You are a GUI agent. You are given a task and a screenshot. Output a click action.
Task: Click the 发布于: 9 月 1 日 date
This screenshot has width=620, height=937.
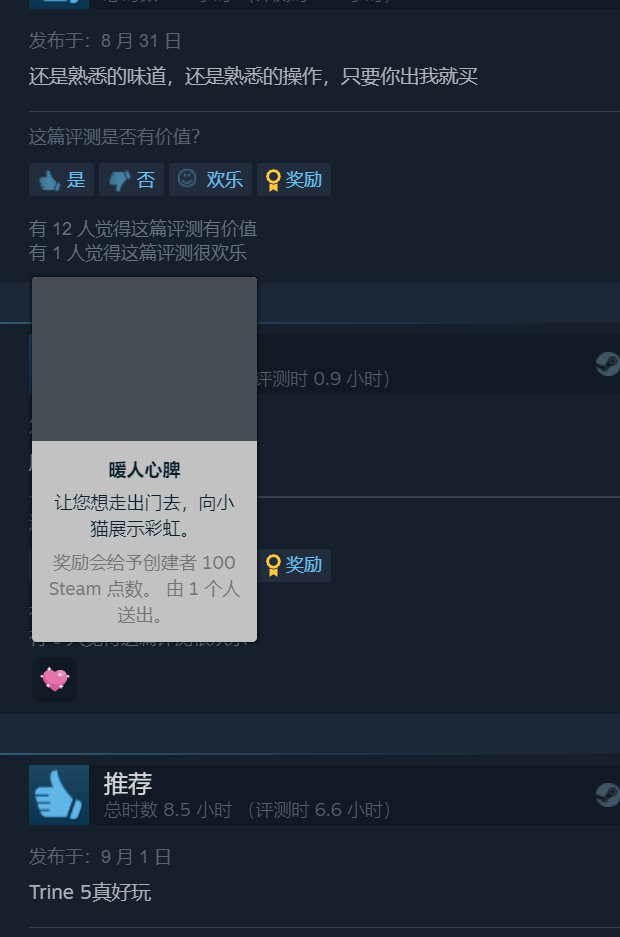[x=100, y=857]
